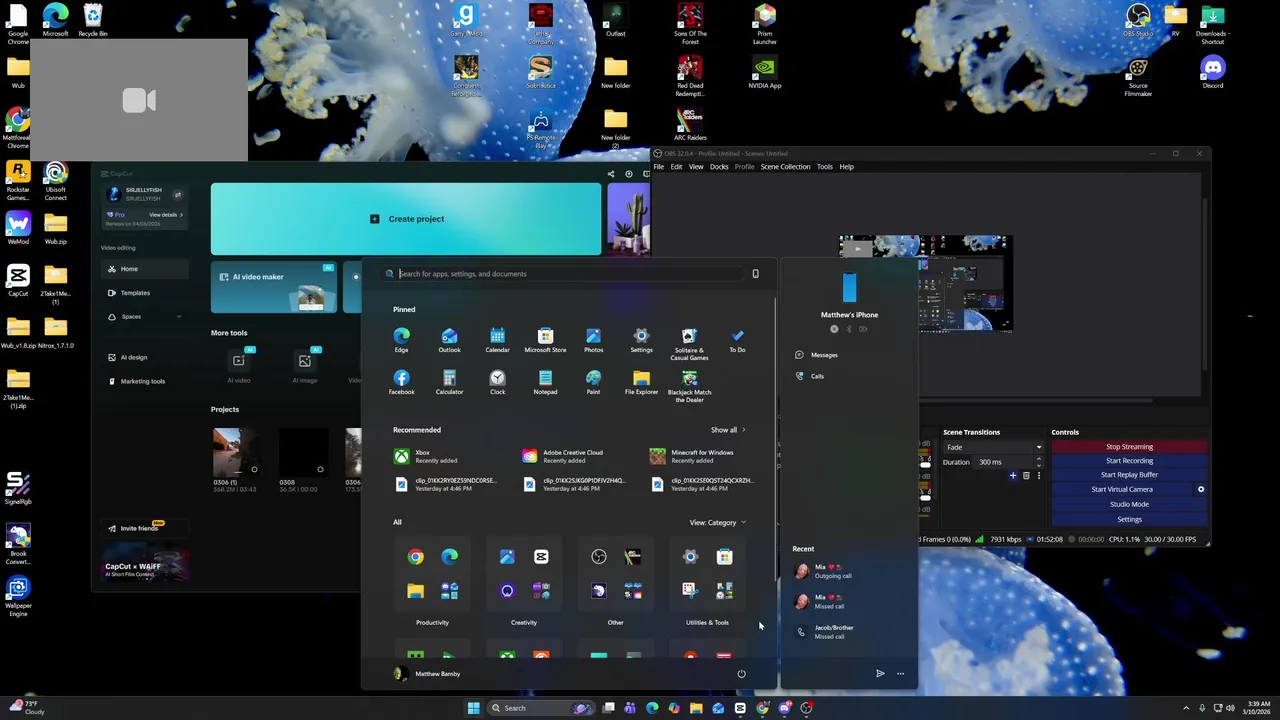Open pinned Settings app
The height and width of the screenshot is (720, 1280).
click(x=641, y=340)
